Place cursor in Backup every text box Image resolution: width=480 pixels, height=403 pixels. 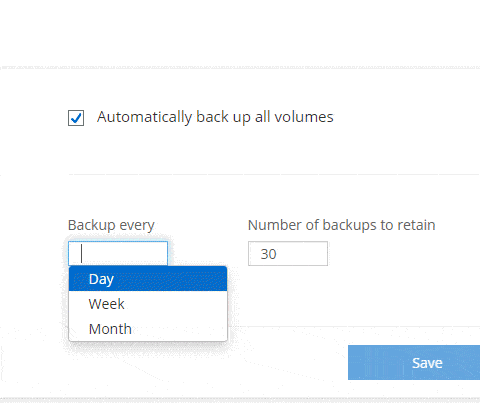tap(118, 253)
